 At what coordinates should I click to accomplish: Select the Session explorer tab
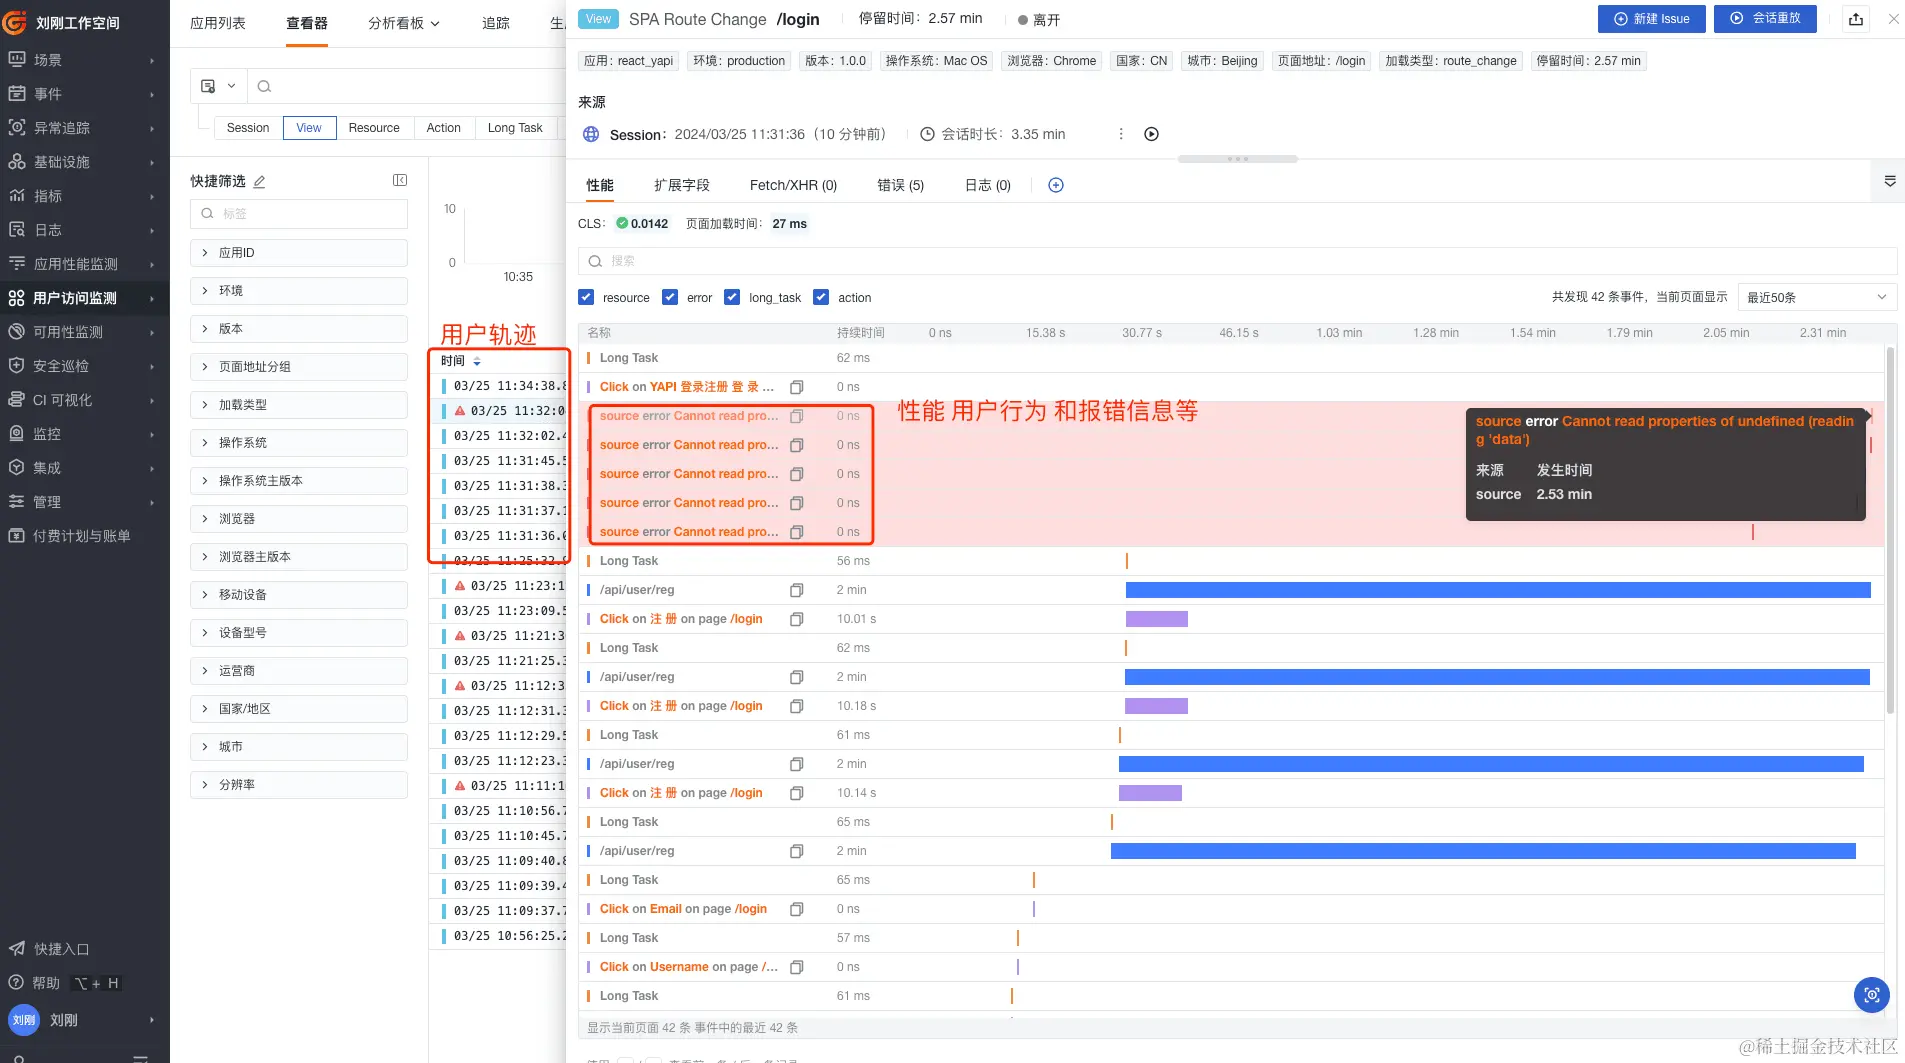(248, 128)
